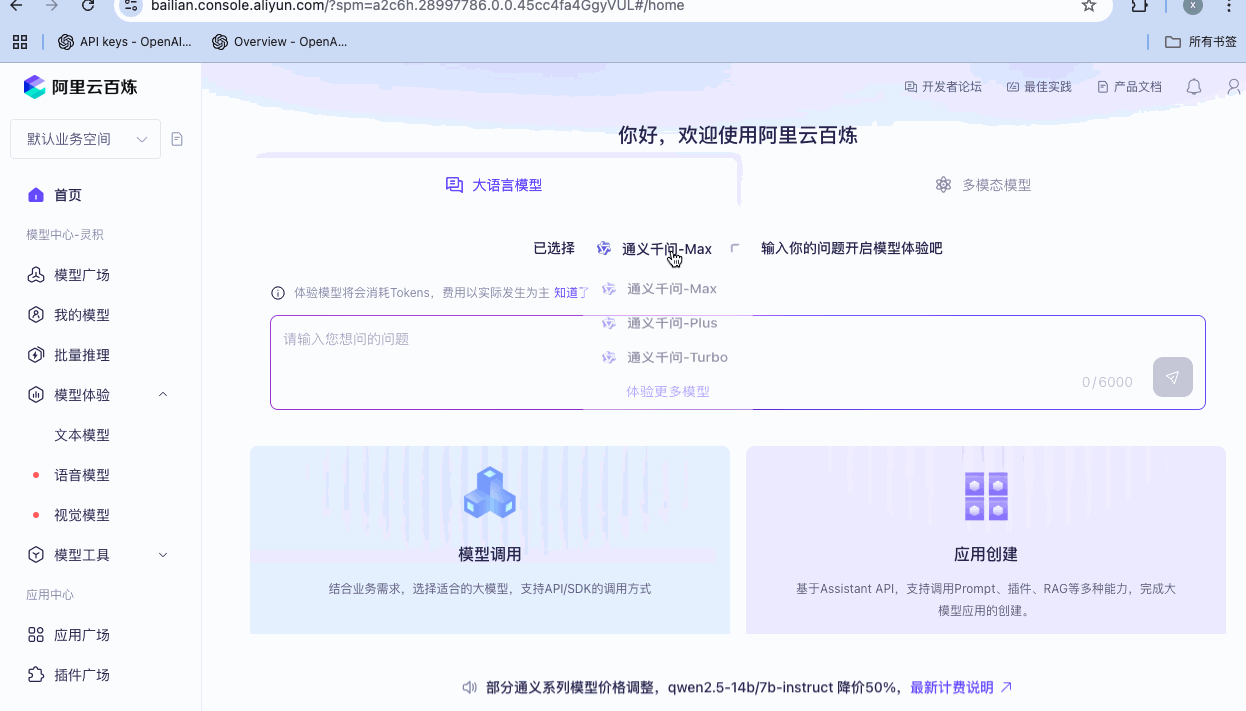Select 文本模型 under 模型体验
The image size is (1246, 711).
[x=82, y=435]
